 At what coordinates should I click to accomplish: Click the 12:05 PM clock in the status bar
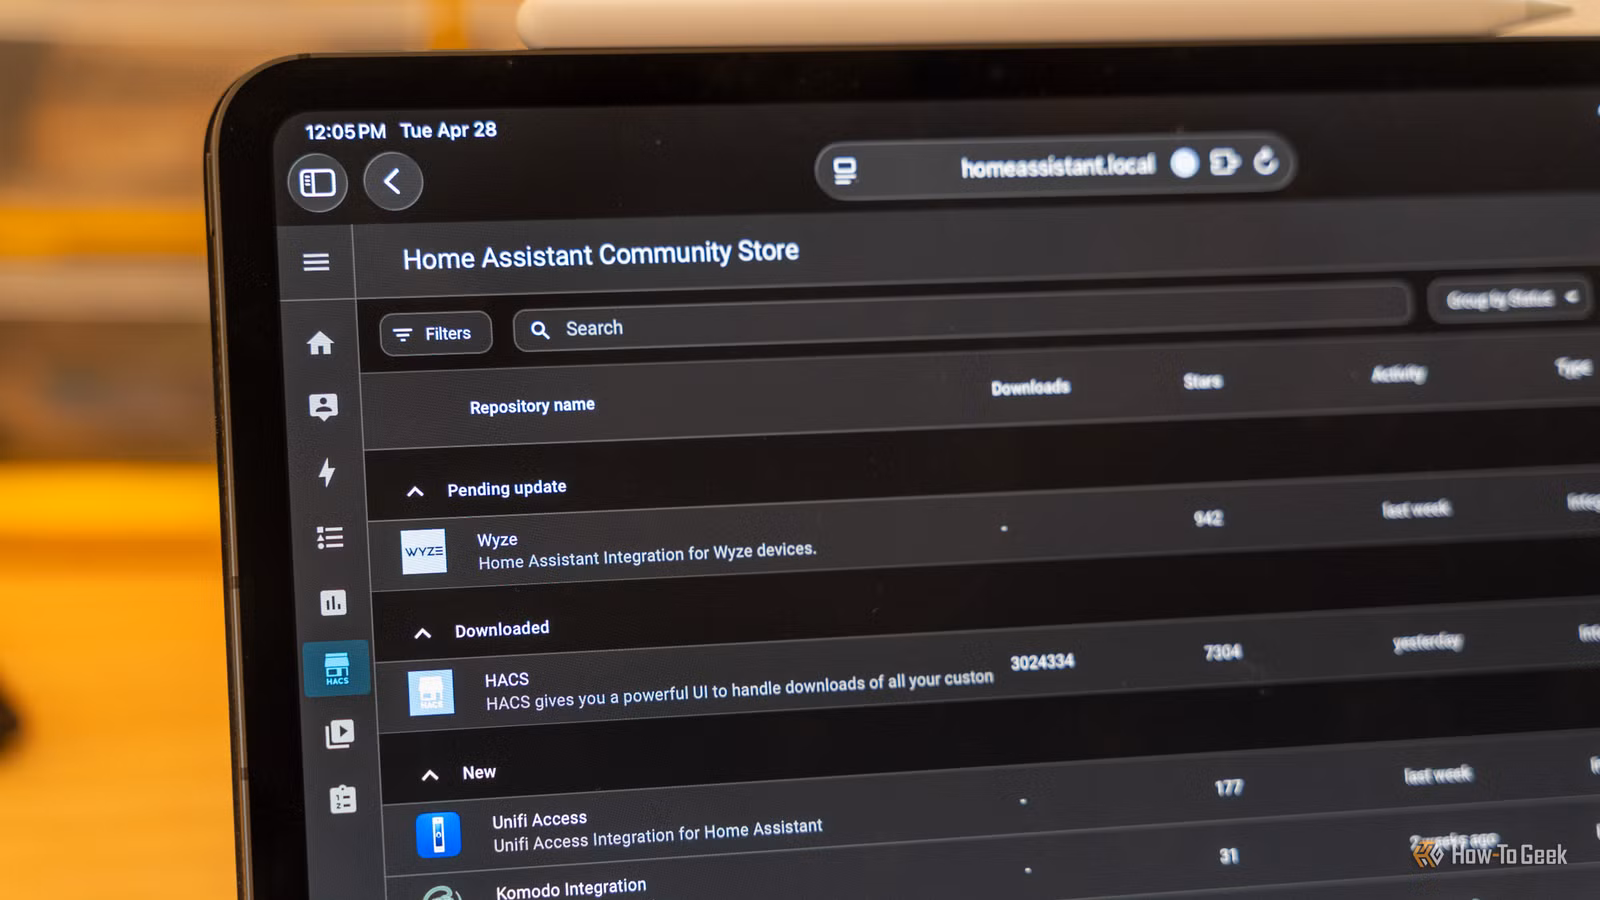pos(345,132)
